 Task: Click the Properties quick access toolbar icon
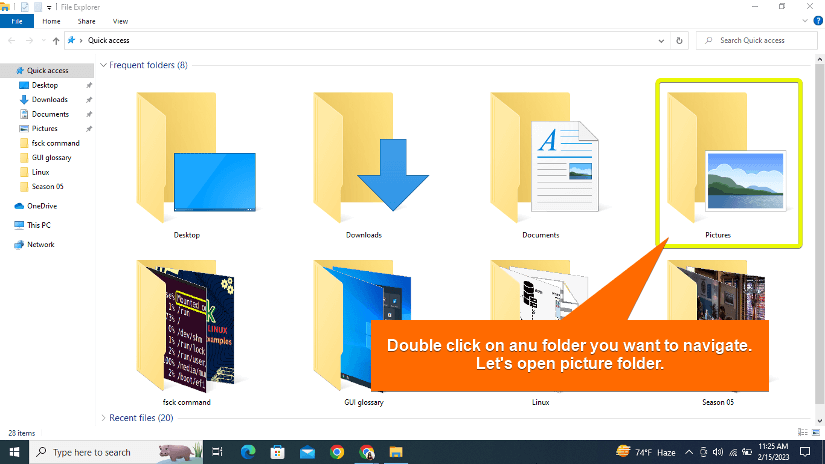(24, 7)
